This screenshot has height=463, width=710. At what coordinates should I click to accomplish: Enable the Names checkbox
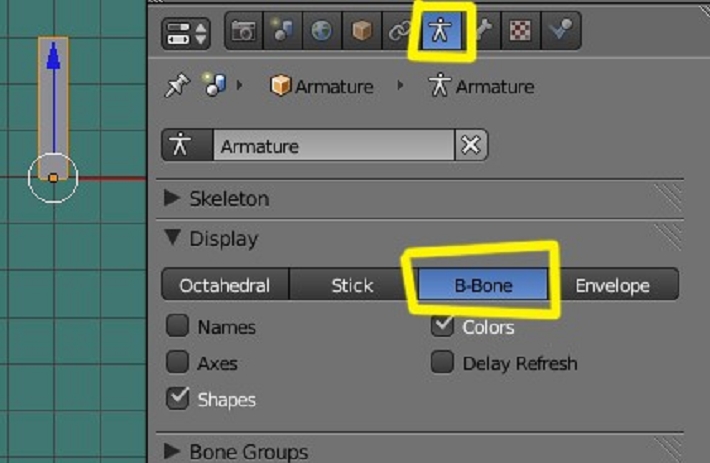click(178, 326)
